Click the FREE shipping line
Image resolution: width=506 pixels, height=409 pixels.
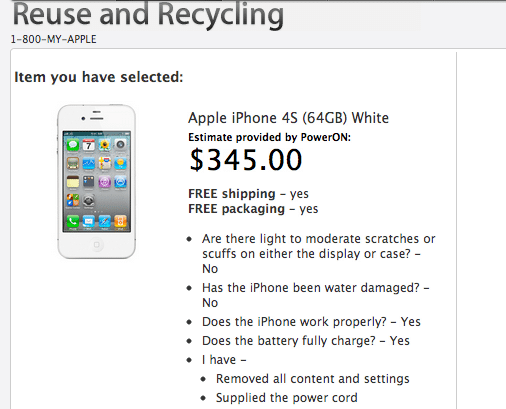pos(248,194)
